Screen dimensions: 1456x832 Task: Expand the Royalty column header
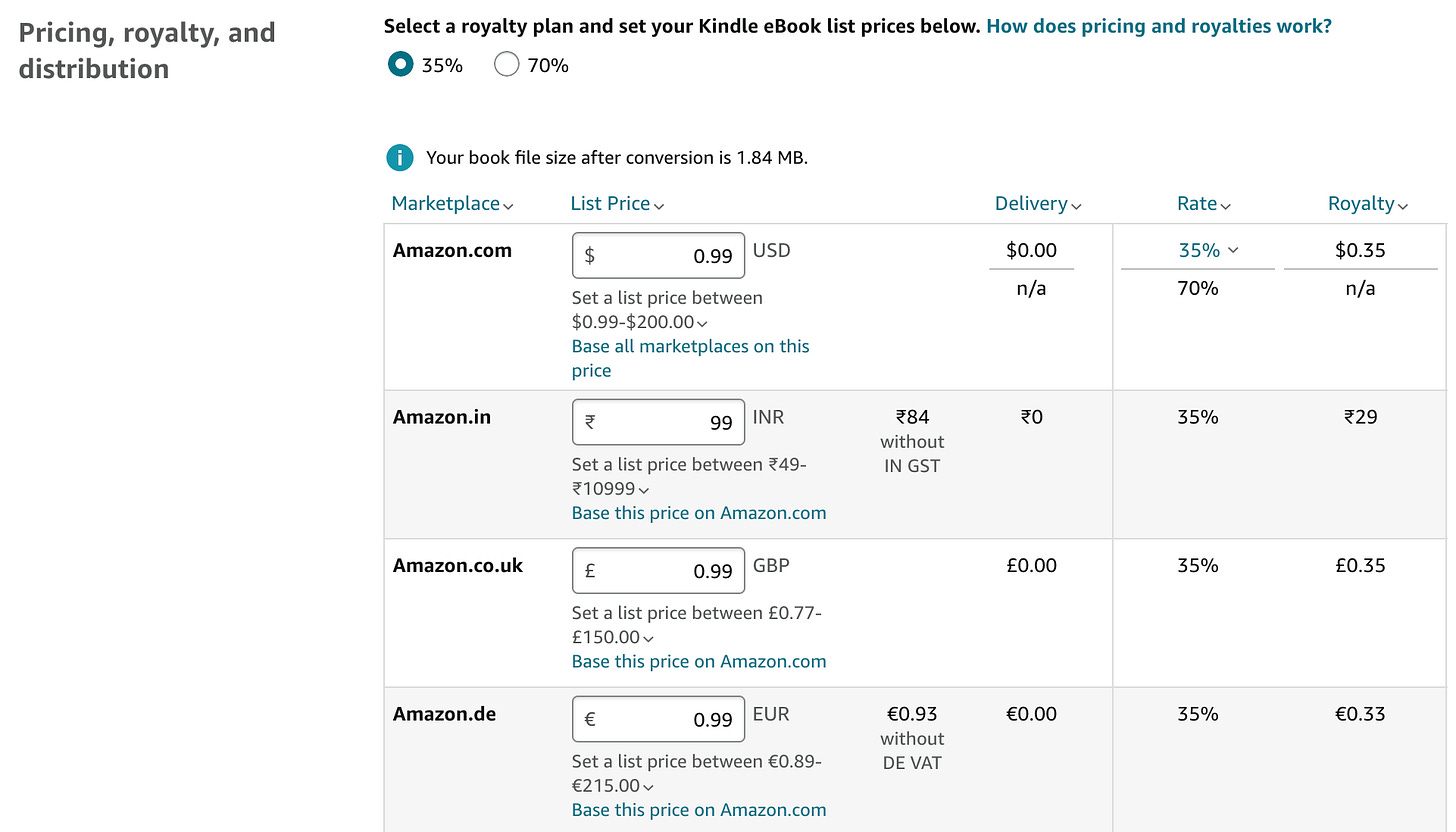tap(1367, 204)
